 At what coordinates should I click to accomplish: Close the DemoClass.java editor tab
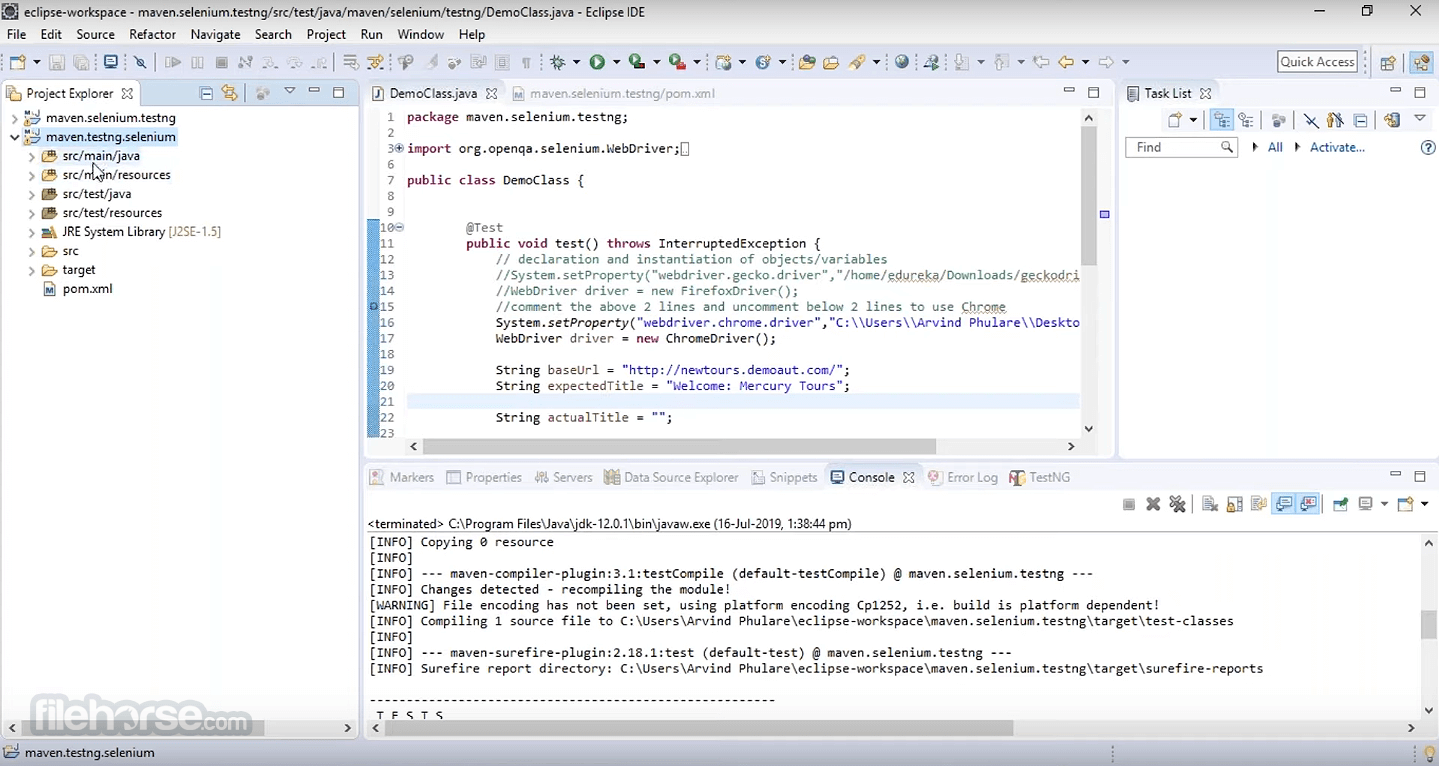click(x=491, y=93)
